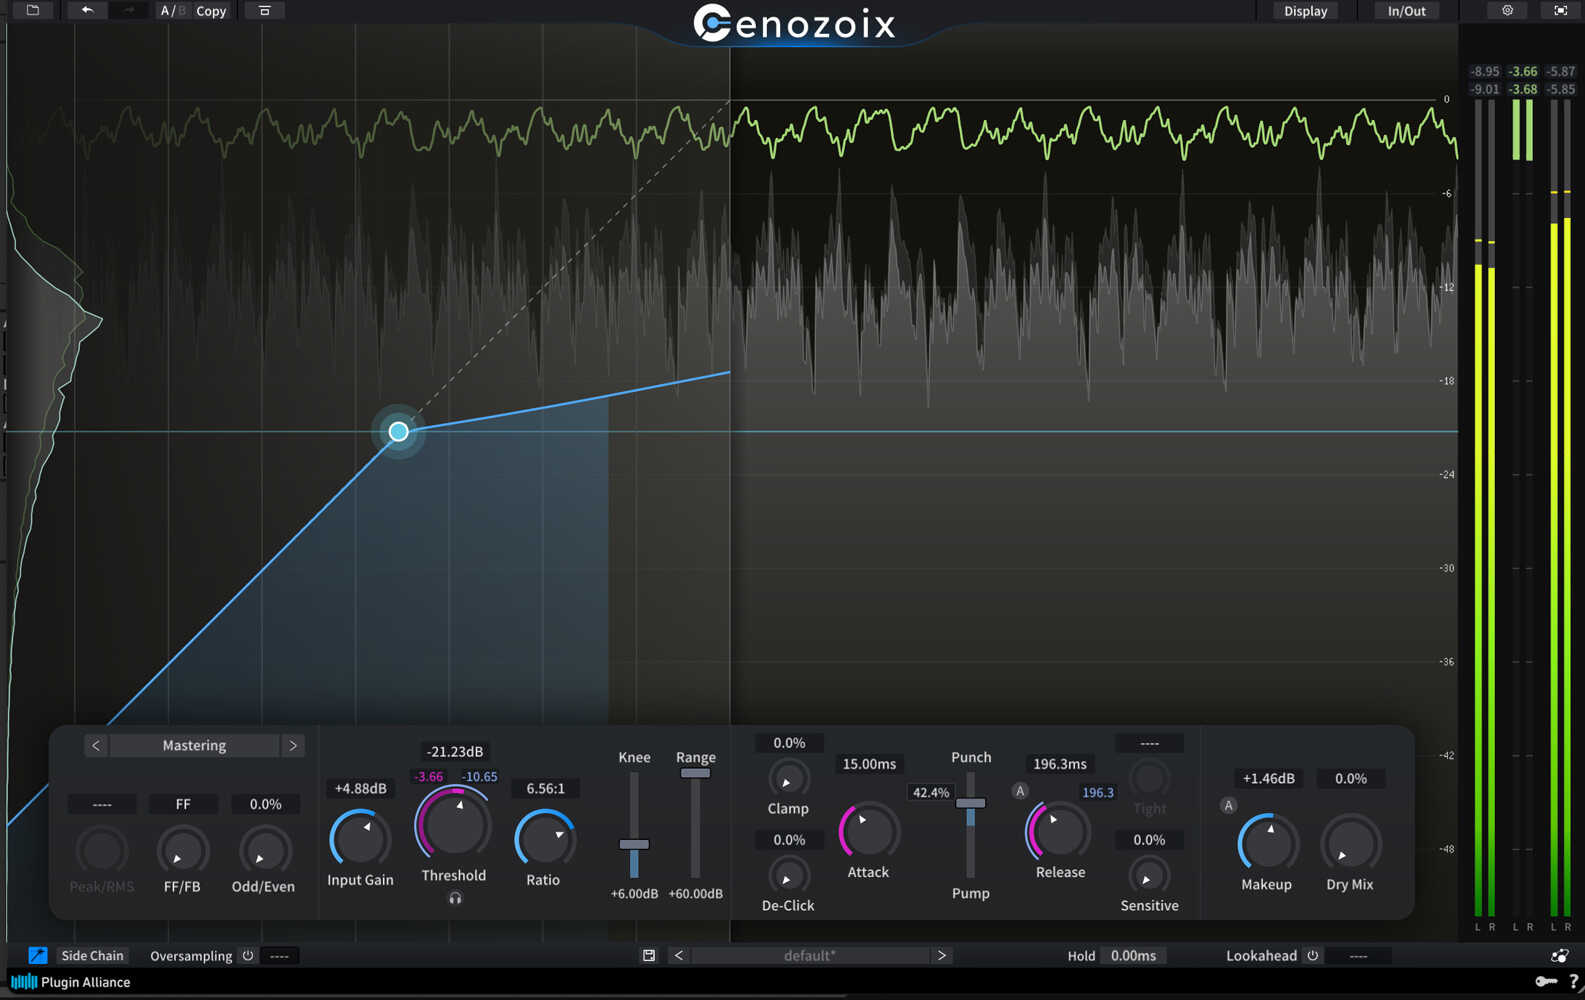This screenshot has height=1000, width=1585.
Task: Toggle auto Makeup 'A' button
Action: point(1228,806)
